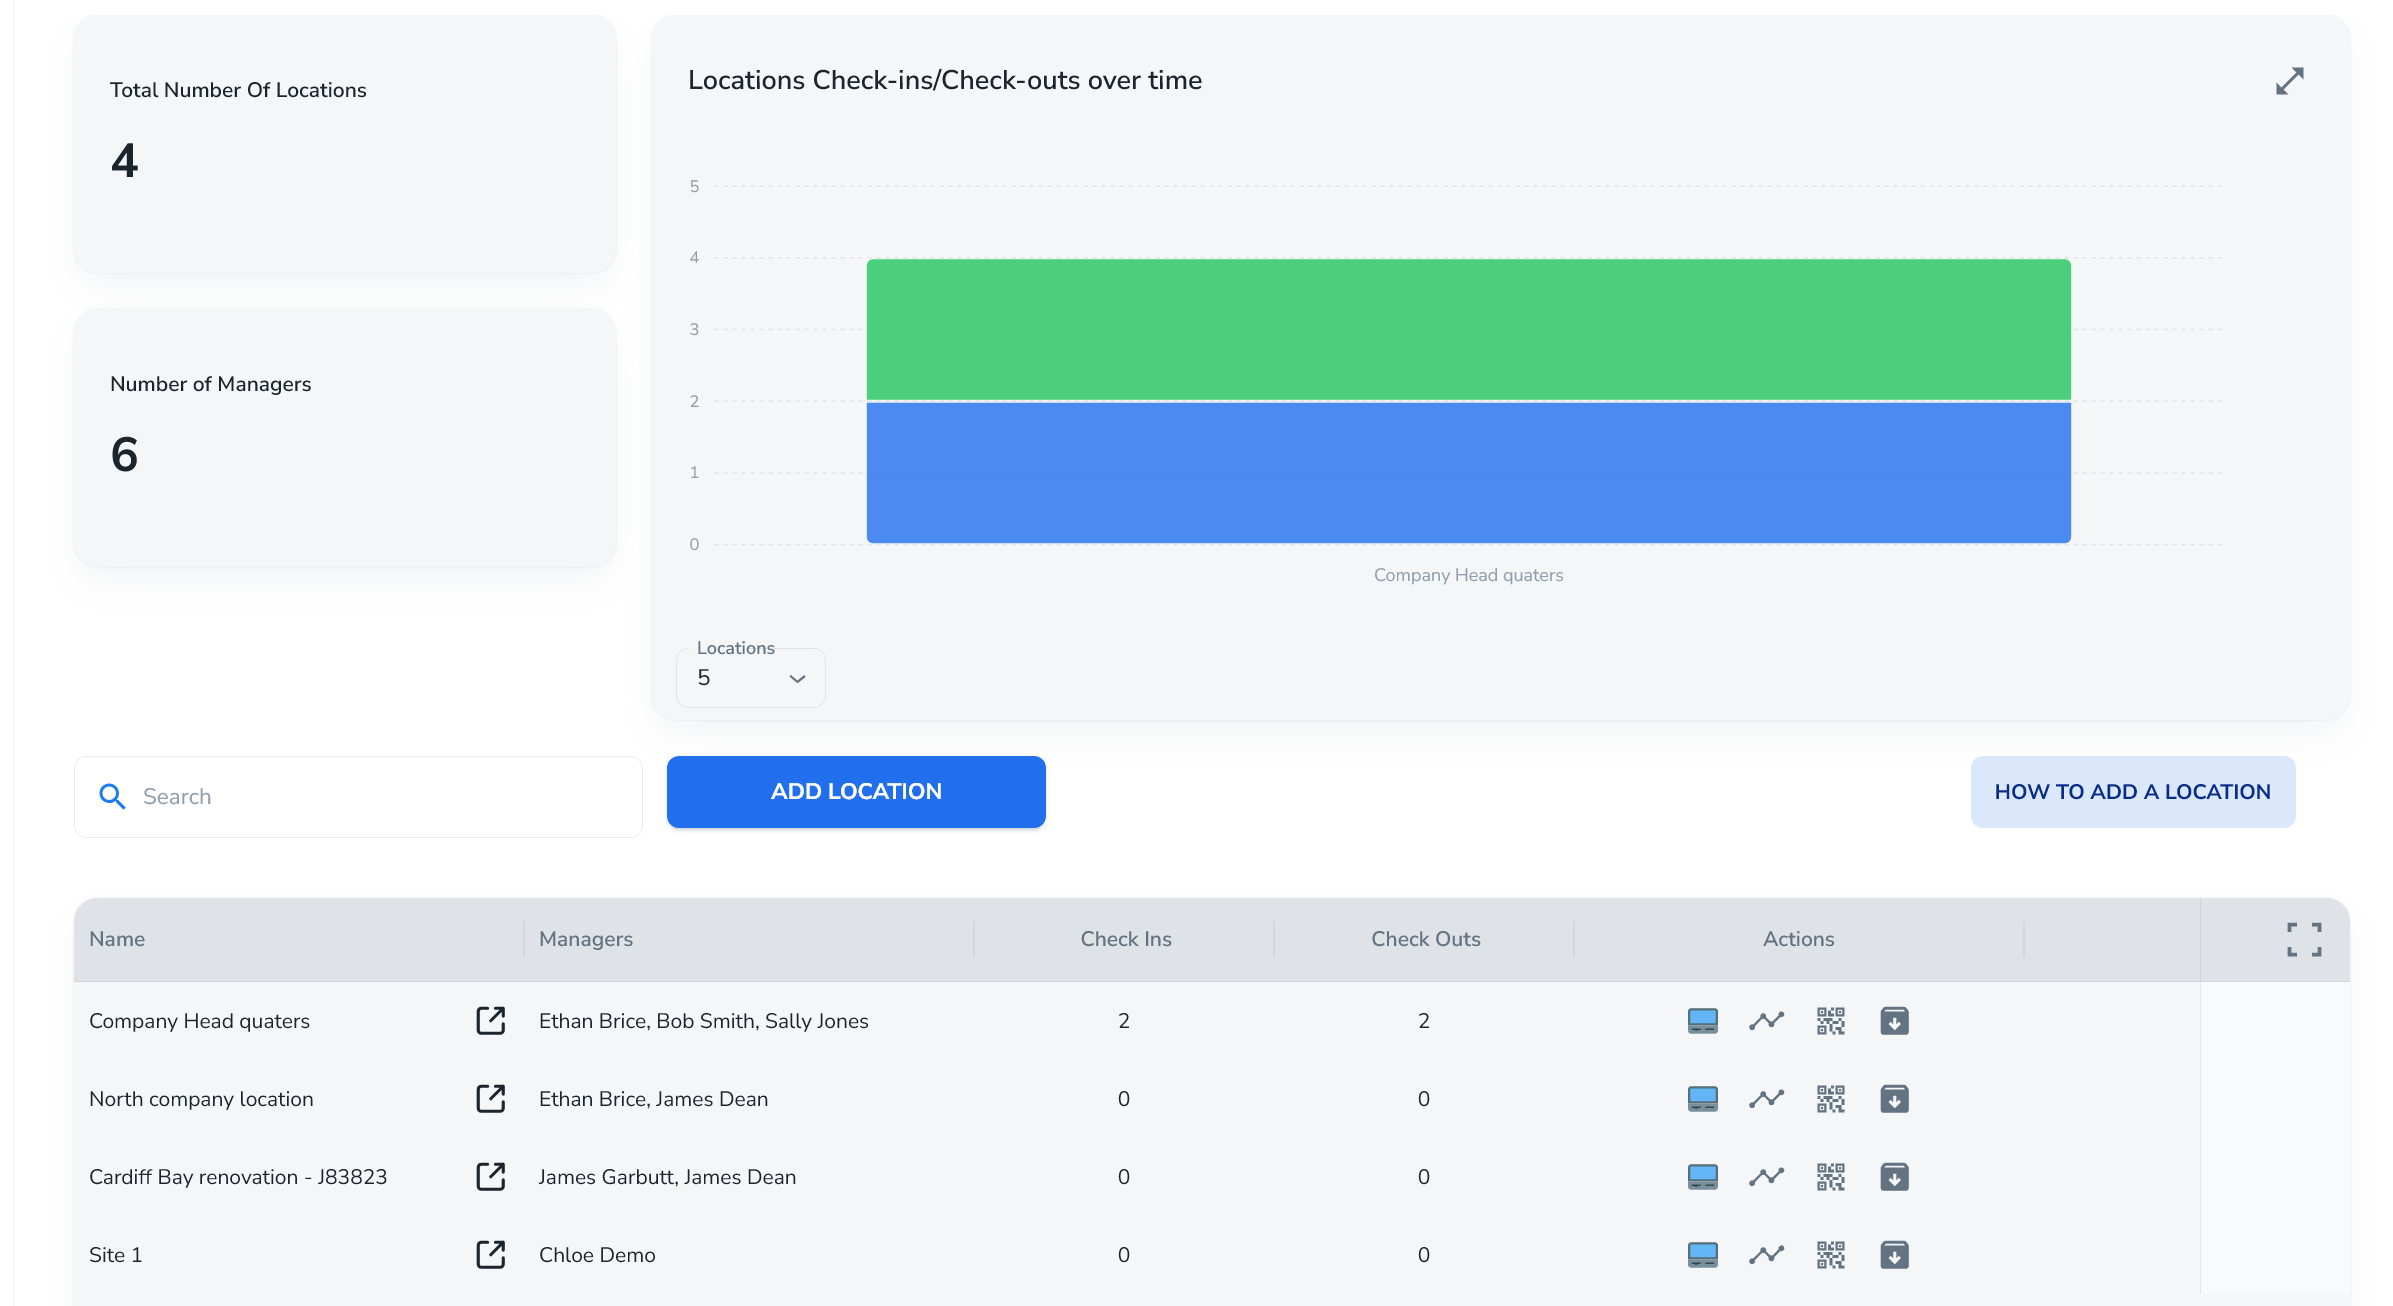This screenshot has height=1306, width=2393.
Task: Show the QR code for Company Head quaters
Action: [1830, 1021]
